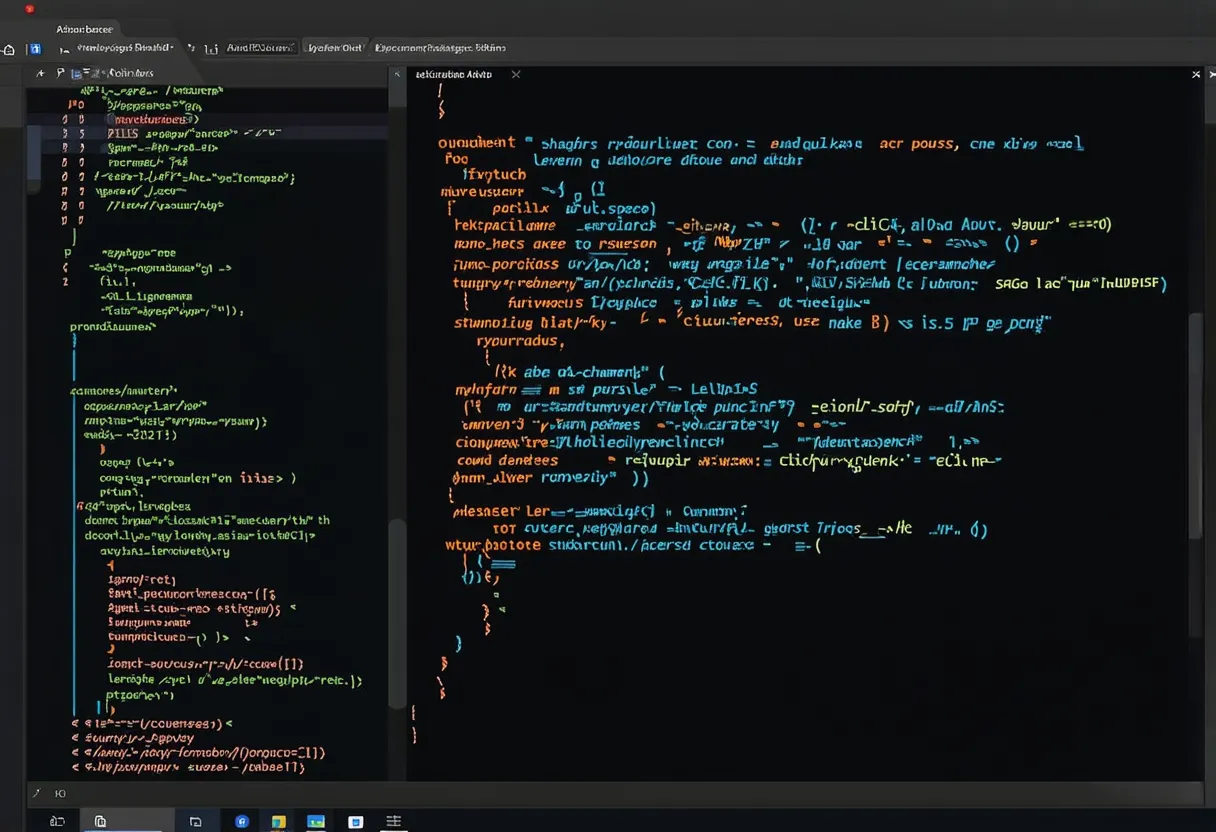This screenshot has width=1216, height=832.
Task: Close the editor pane using the top-right X
Action: point(1196,74)
